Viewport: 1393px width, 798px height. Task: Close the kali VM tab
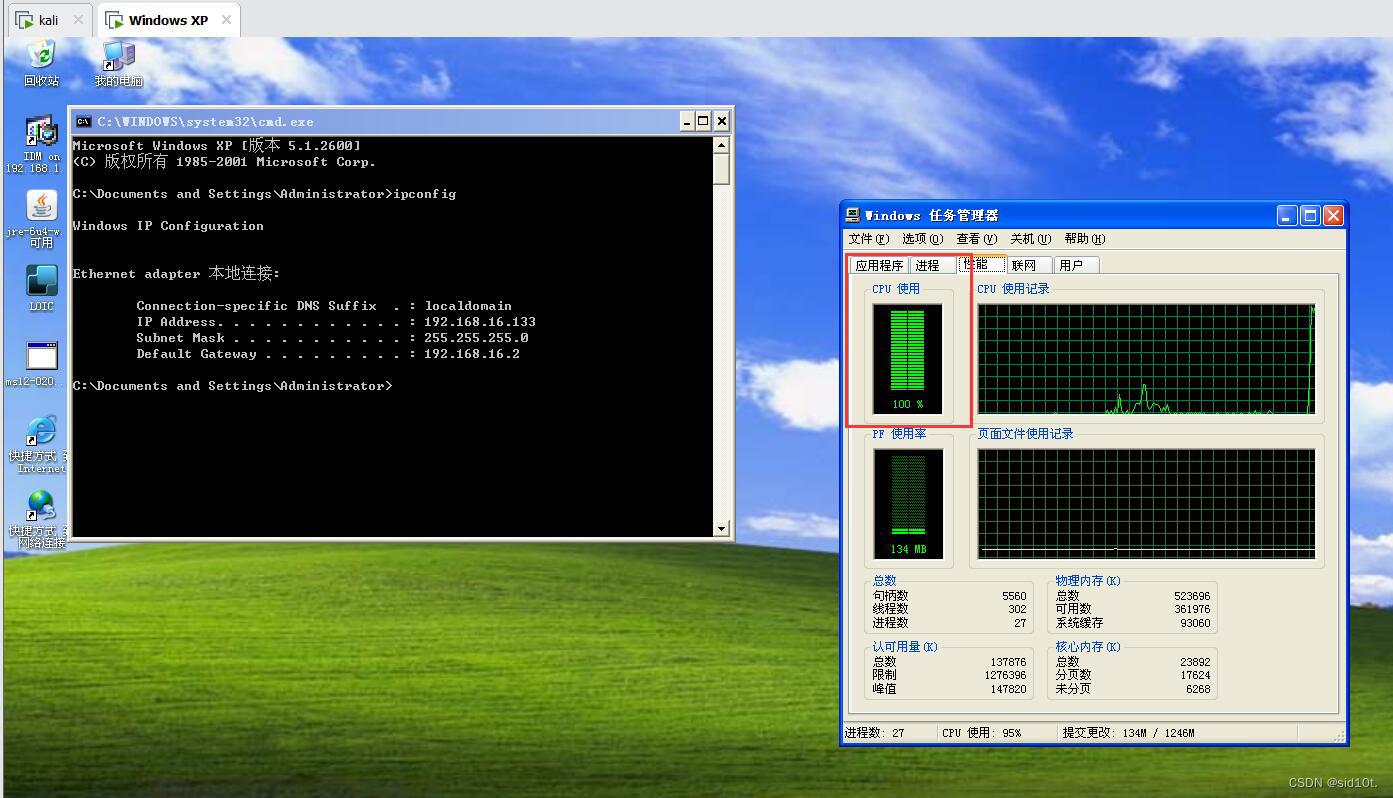(78, 20)
